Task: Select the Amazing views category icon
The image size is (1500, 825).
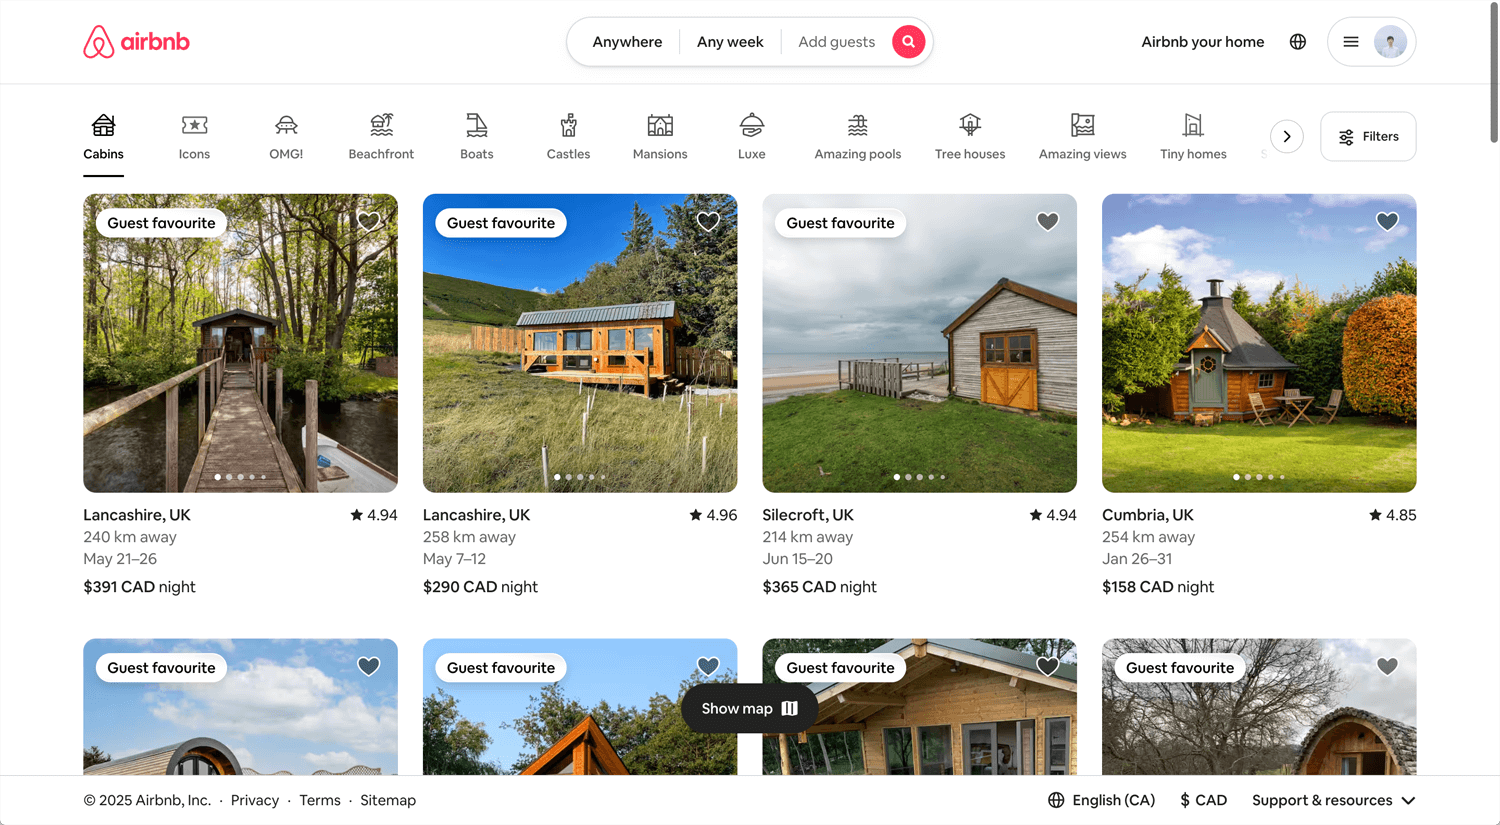Action: (1083, 125)
